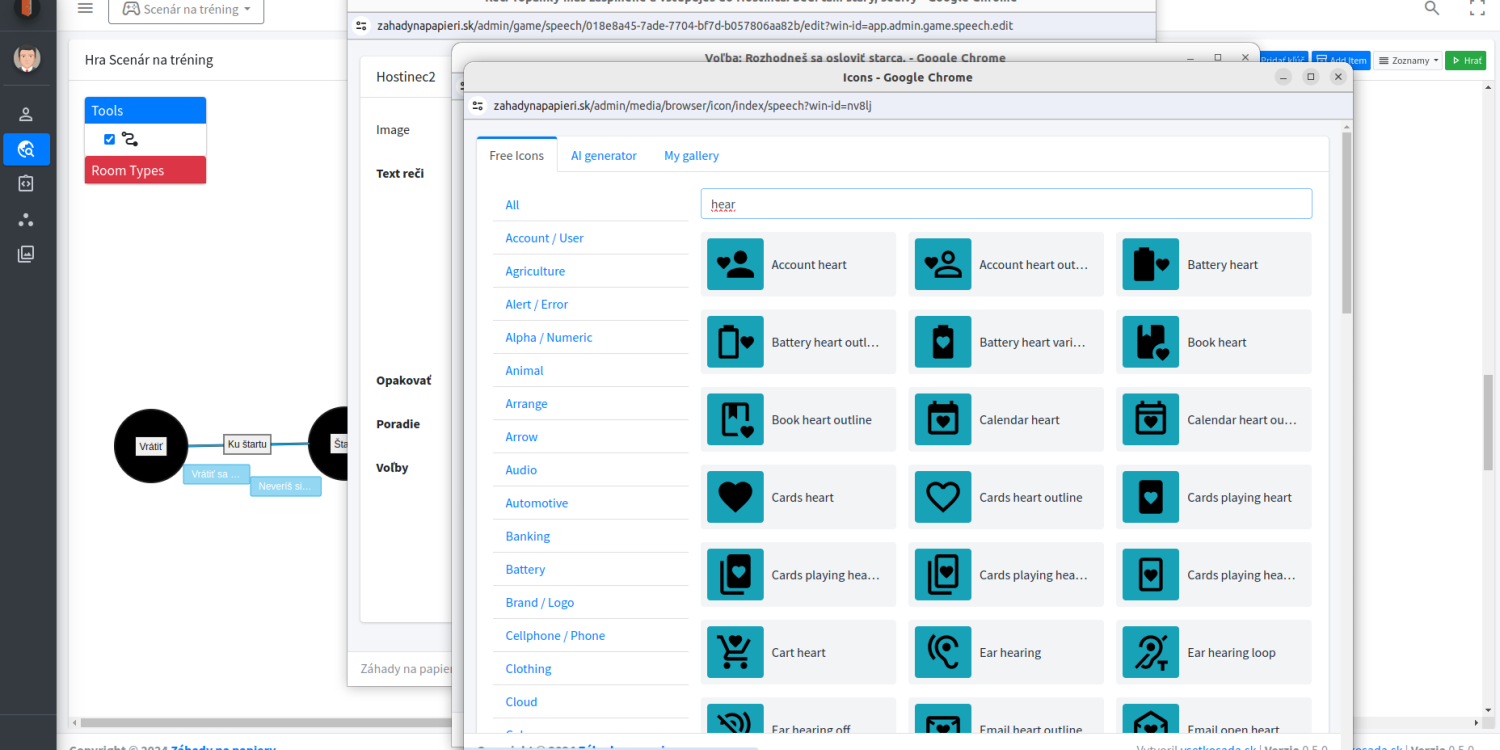
Task: Filter icons by Animal category
Action: [x=524, y=370]
